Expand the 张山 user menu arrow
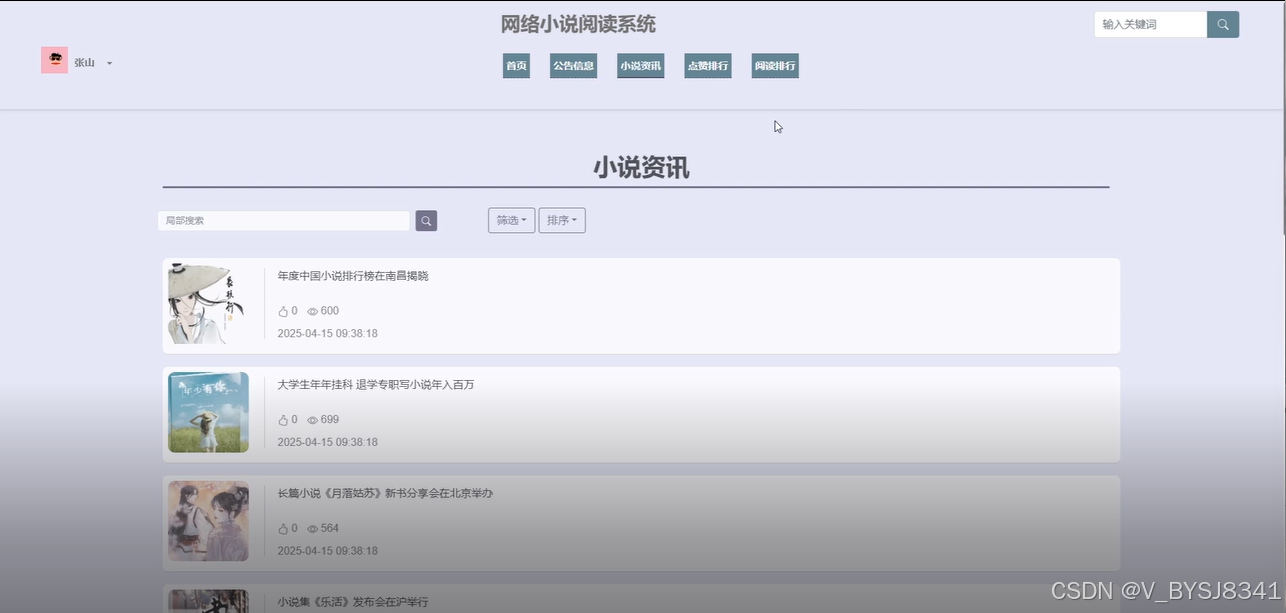 pos(109,63)
